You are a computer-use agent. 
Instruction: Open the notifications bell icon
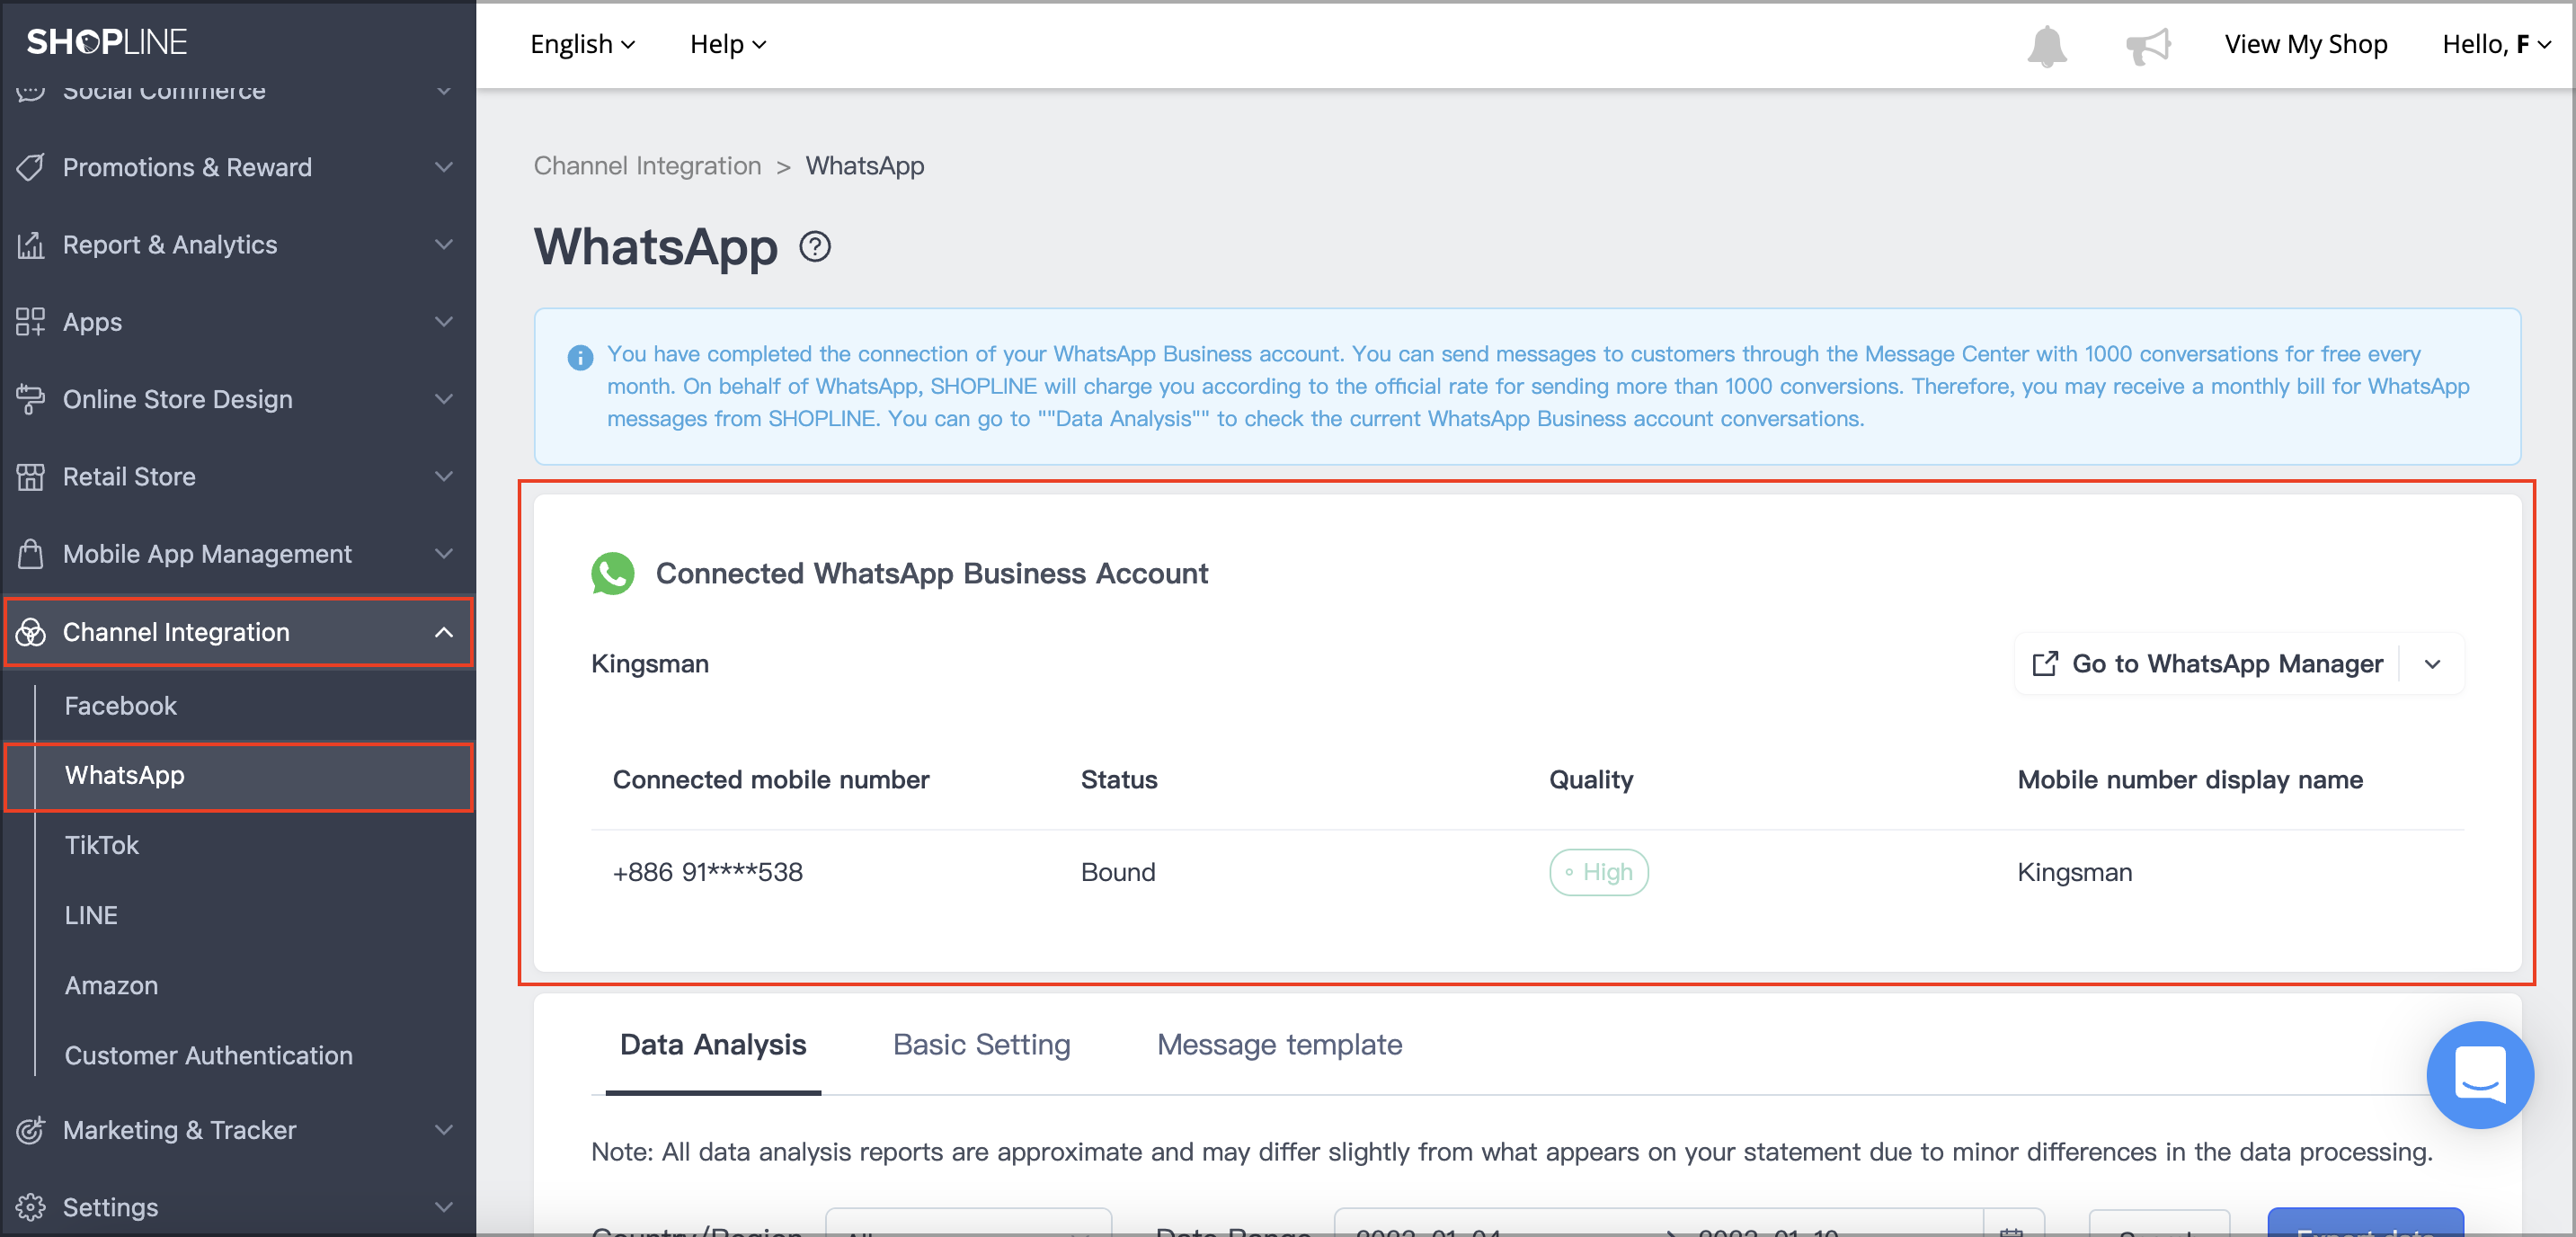coord(2046,46)
